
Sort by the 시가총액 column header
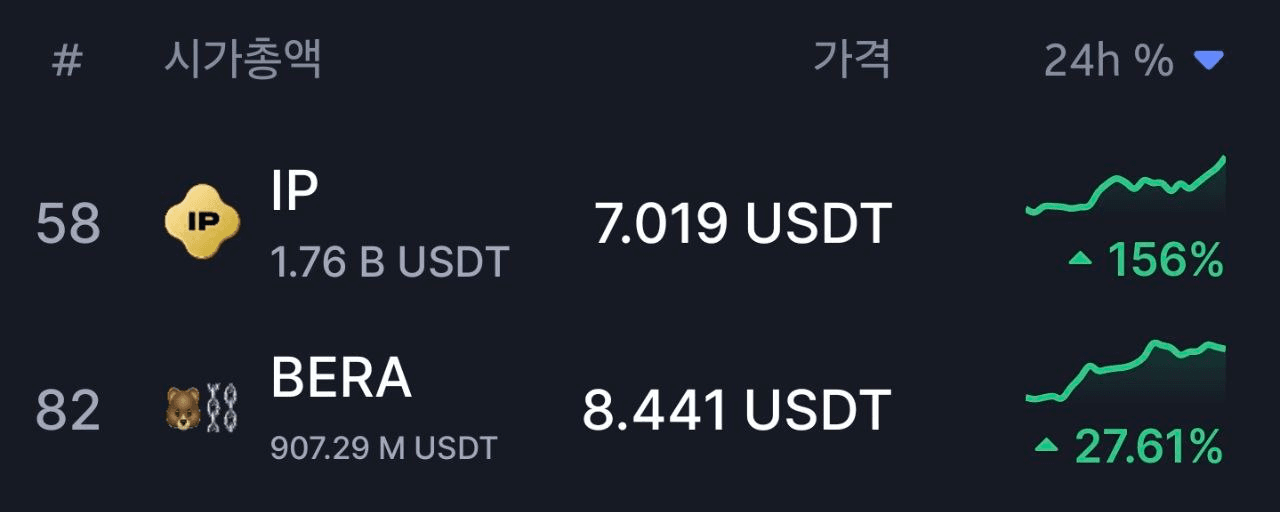click(242, 60)
